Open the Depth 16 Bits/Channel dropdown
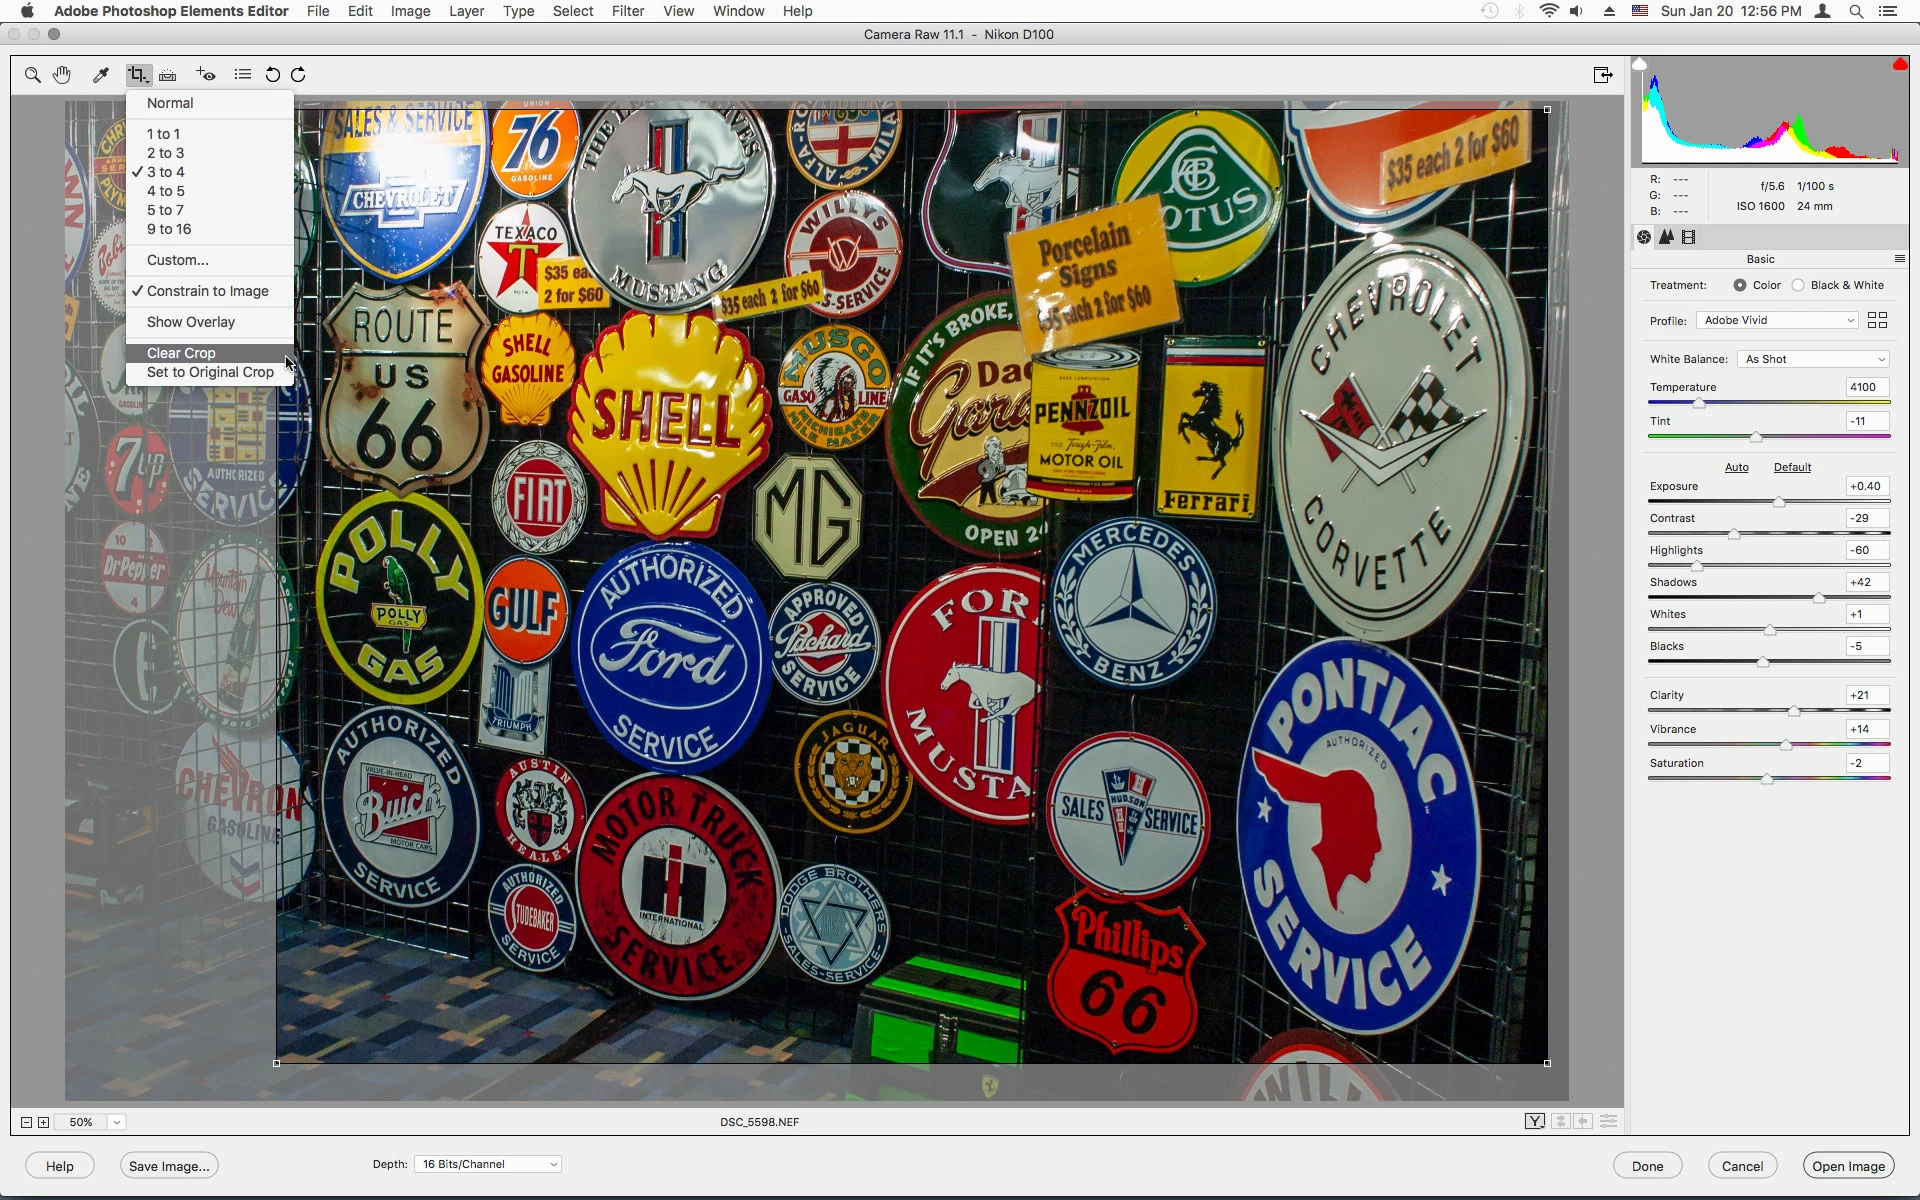Screen dimensions: 1920x1200 click(488, 1164)
